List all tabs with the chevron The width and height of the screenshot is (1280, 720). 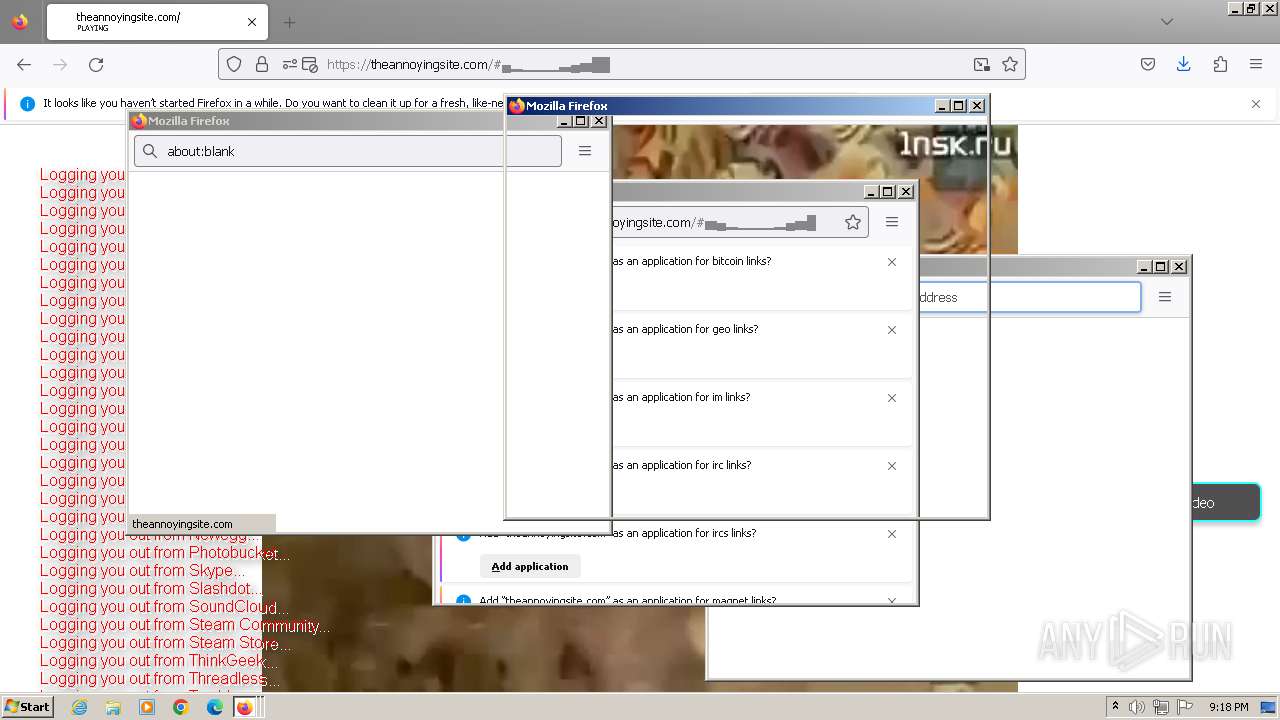pos(1167,22)
